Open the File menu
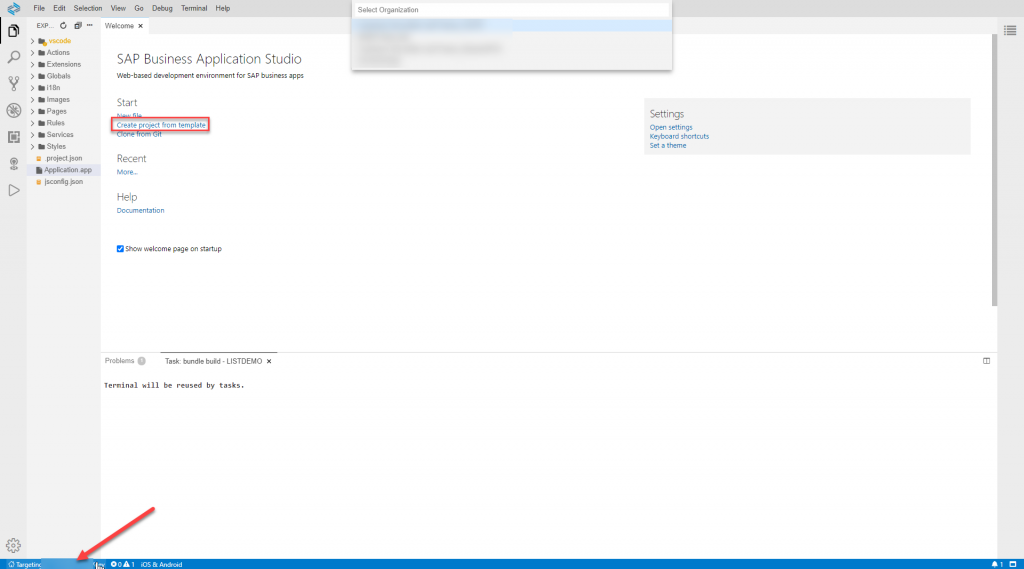Viewport: 1024px width, 569px height. coord(39,8)
